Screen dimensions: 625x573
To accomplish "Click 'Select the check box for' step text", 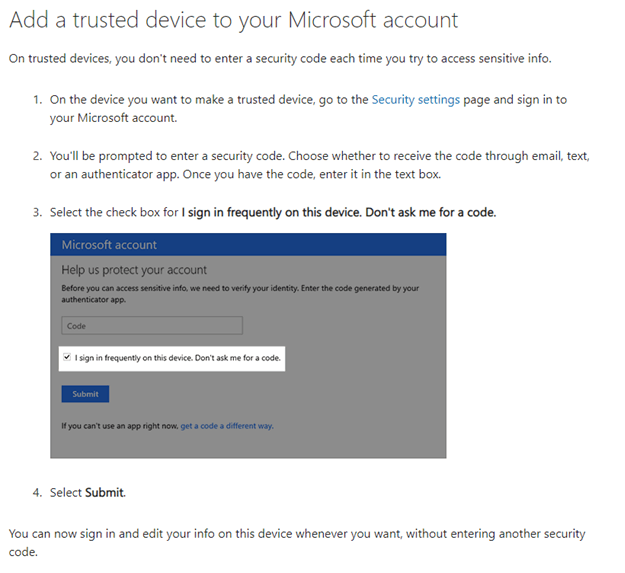I will pos(273,212).
